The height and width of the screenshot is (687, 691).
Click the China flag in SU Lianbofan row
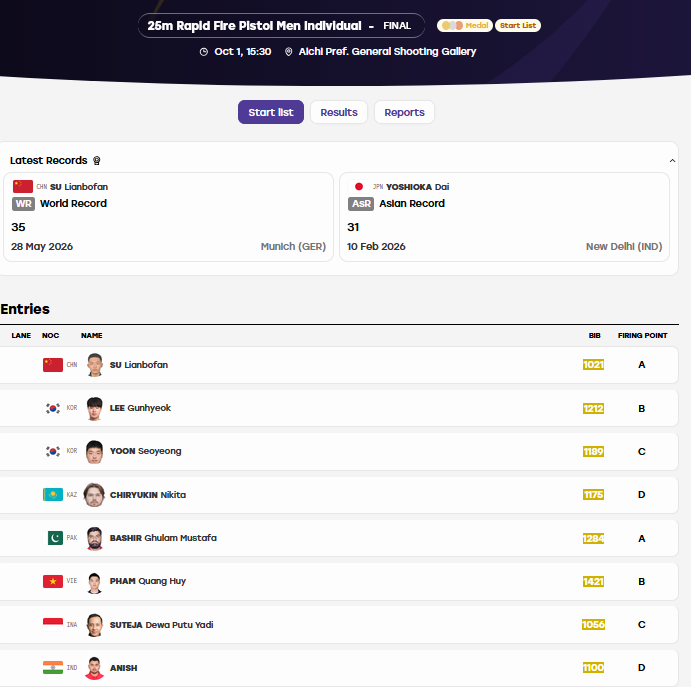53,365
